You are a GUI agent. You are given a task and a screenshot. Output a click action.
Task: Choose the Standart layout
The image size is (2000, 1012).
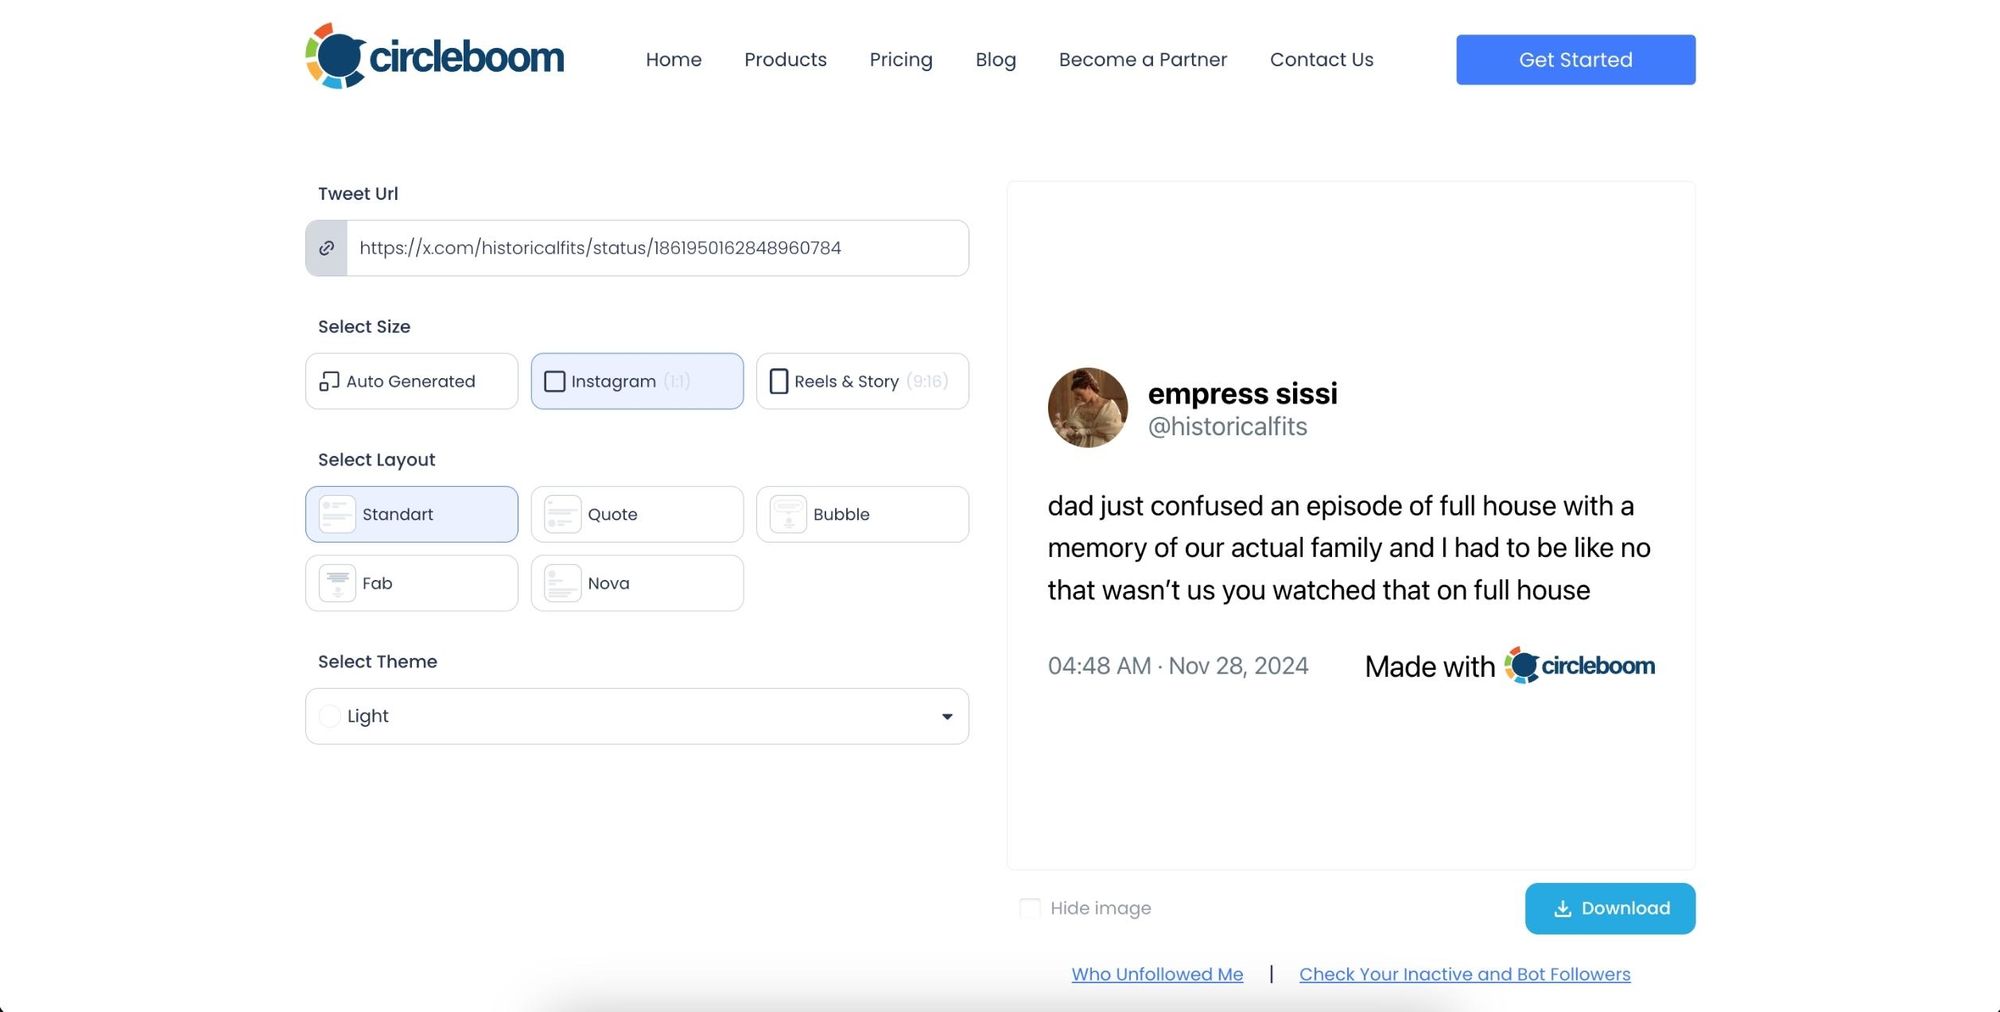(x=412, y=514)
